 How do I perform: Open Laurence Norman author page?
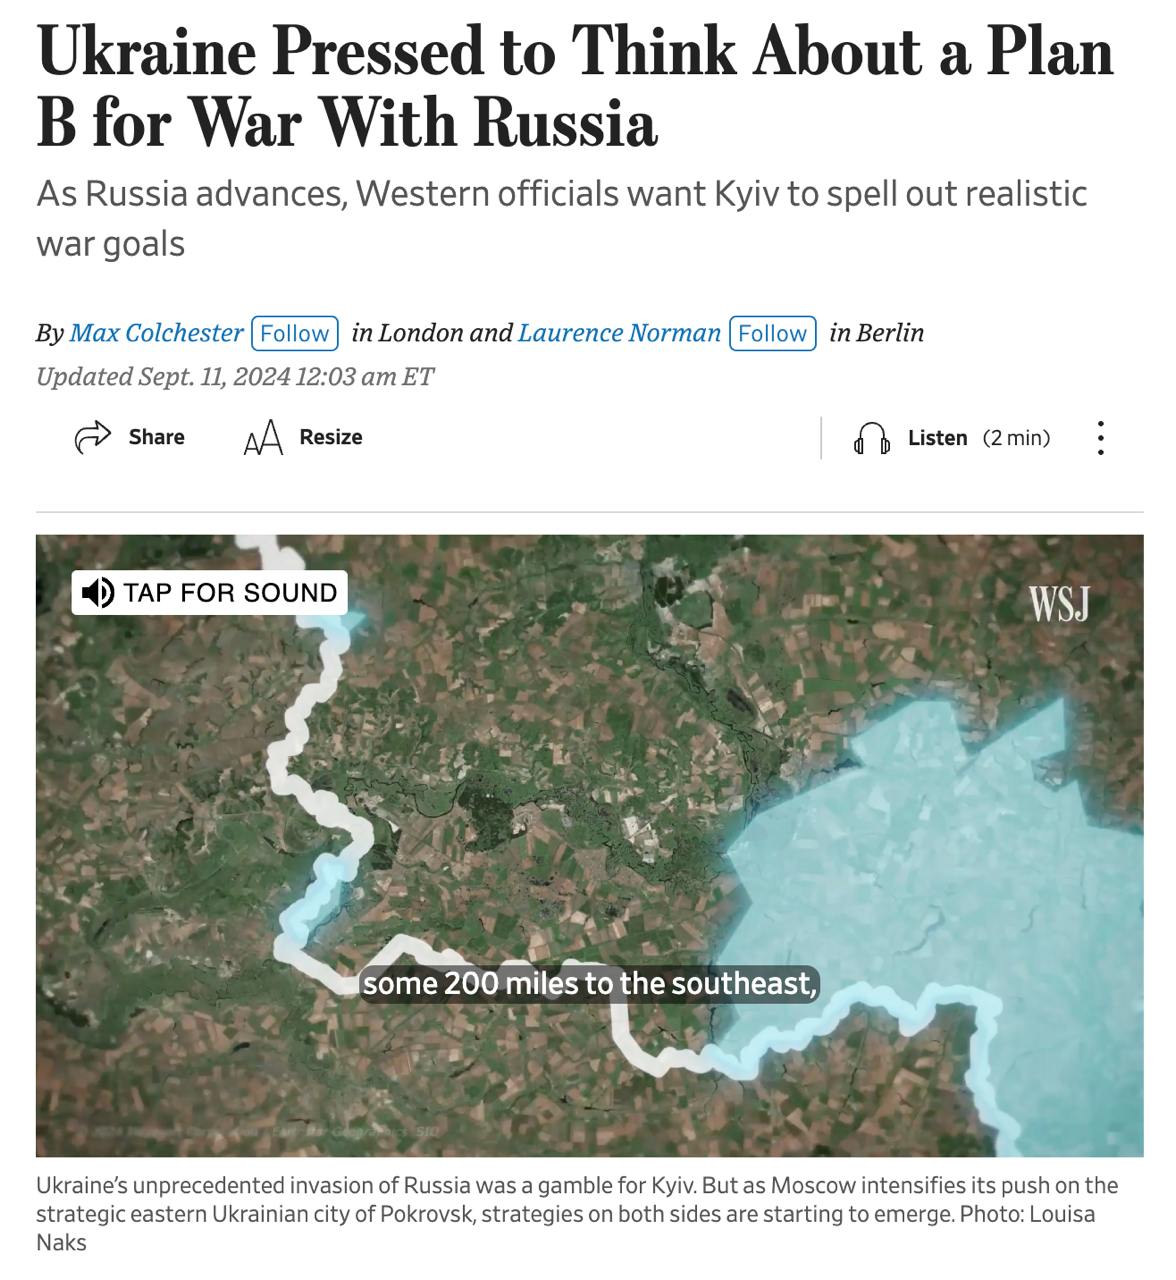click(x=619, y=333)
